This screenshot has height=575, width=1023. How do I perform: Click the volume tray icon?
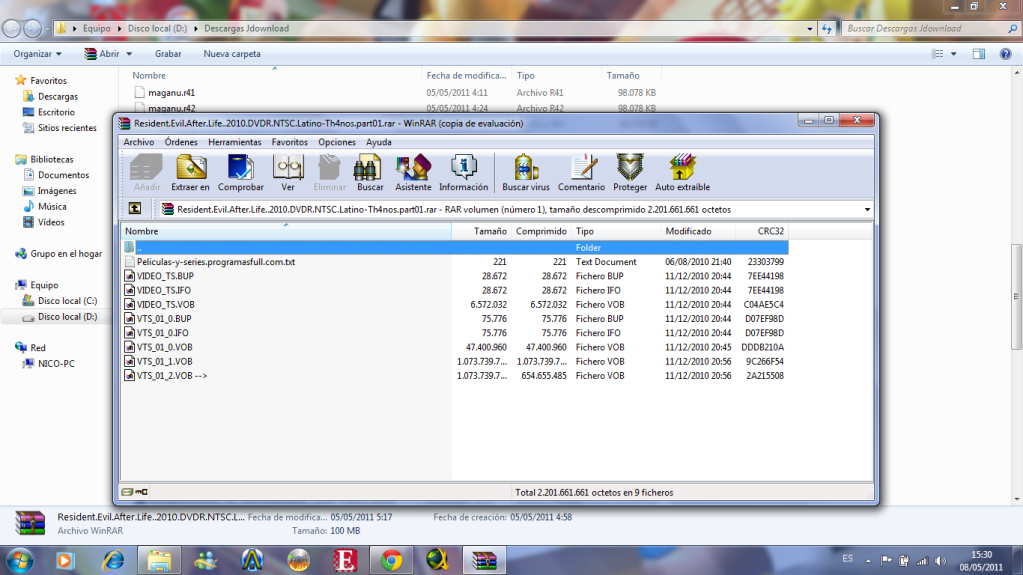pyautogui.click(x=940, y=561)
